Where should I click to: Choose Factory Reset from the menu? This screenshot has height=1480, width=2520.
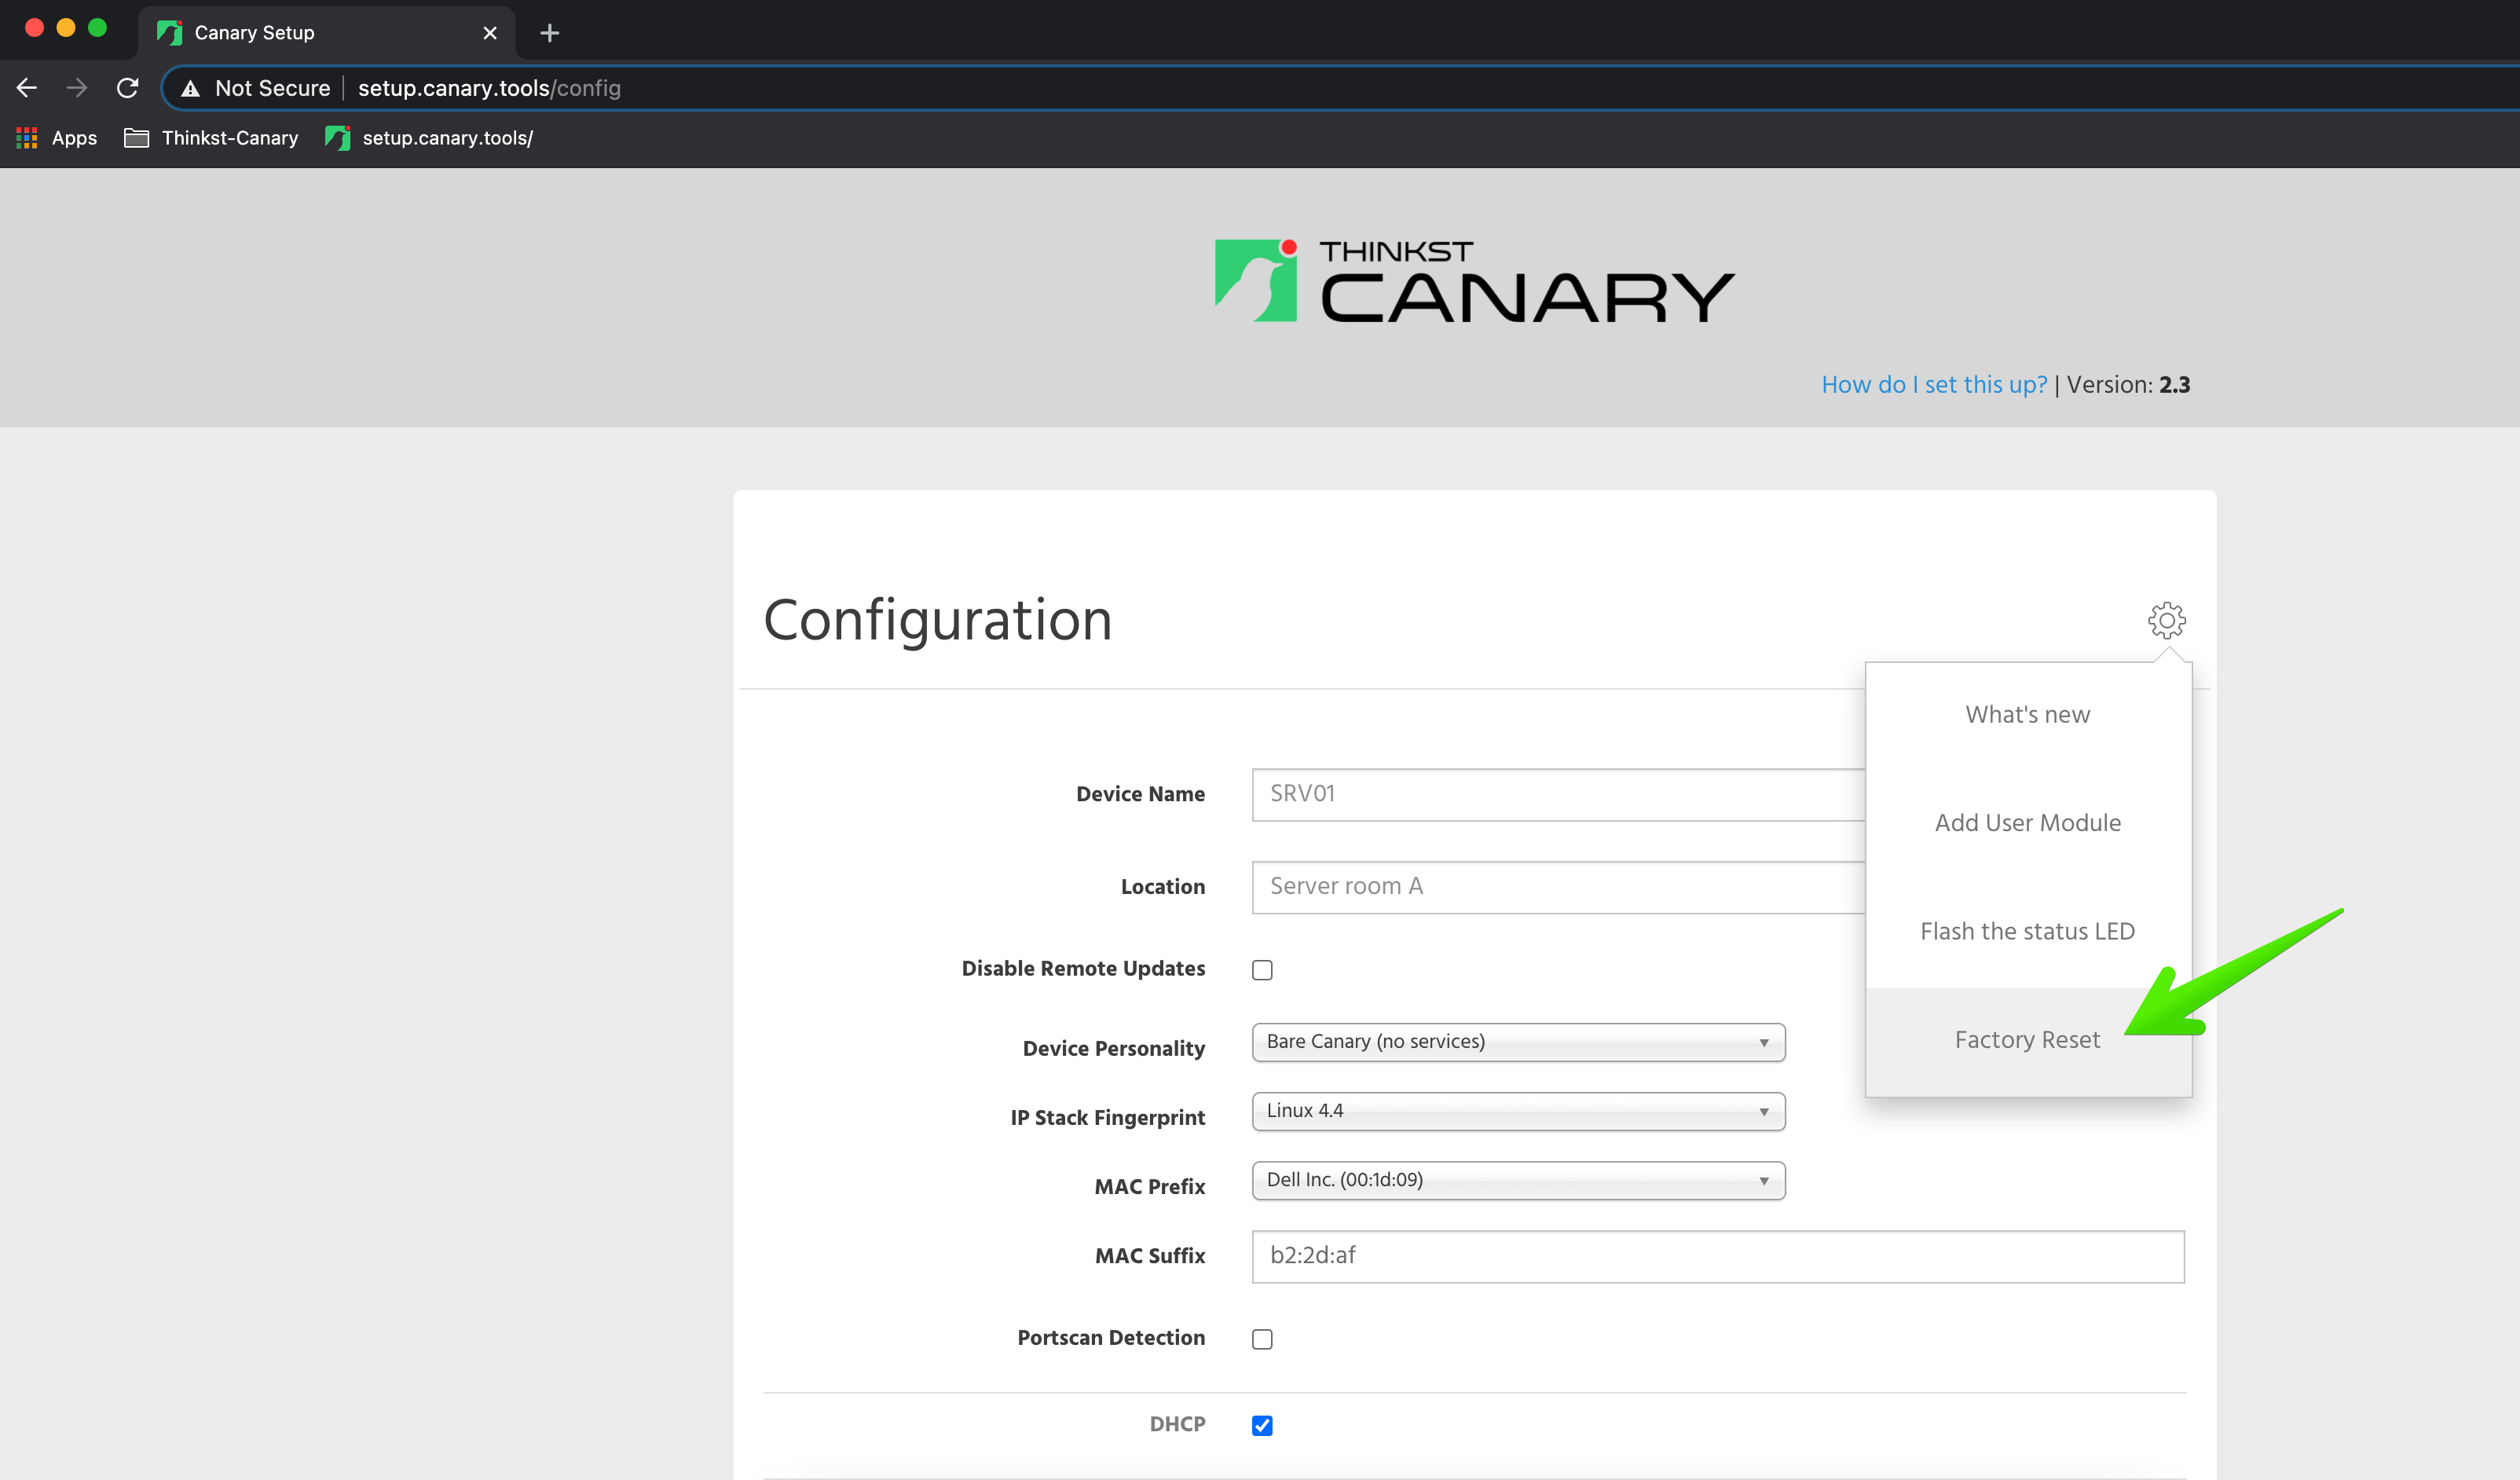click(x=2028, y=1040)
